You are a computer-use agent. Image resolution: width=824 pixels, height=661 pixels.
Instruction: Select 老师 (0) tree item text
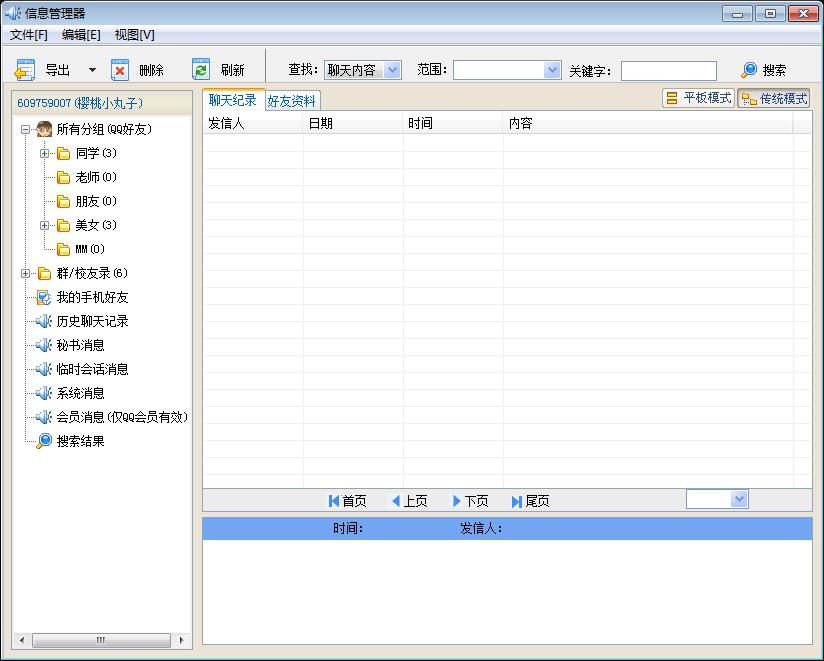pos(96,178)
